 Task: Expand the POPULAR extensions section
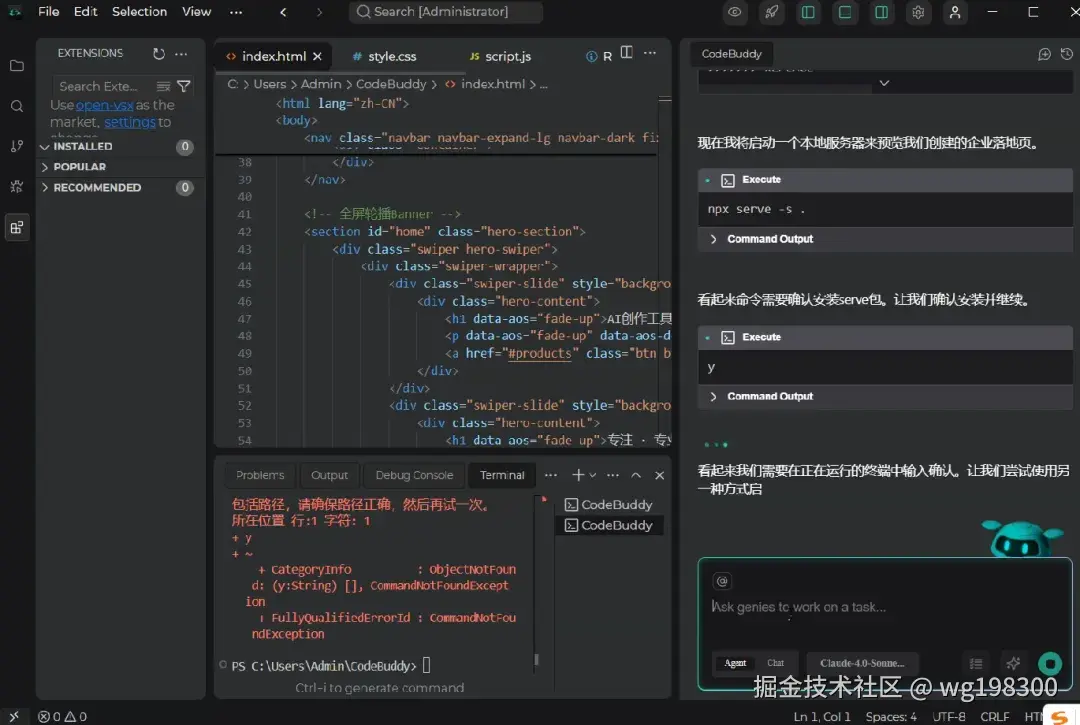80,167
